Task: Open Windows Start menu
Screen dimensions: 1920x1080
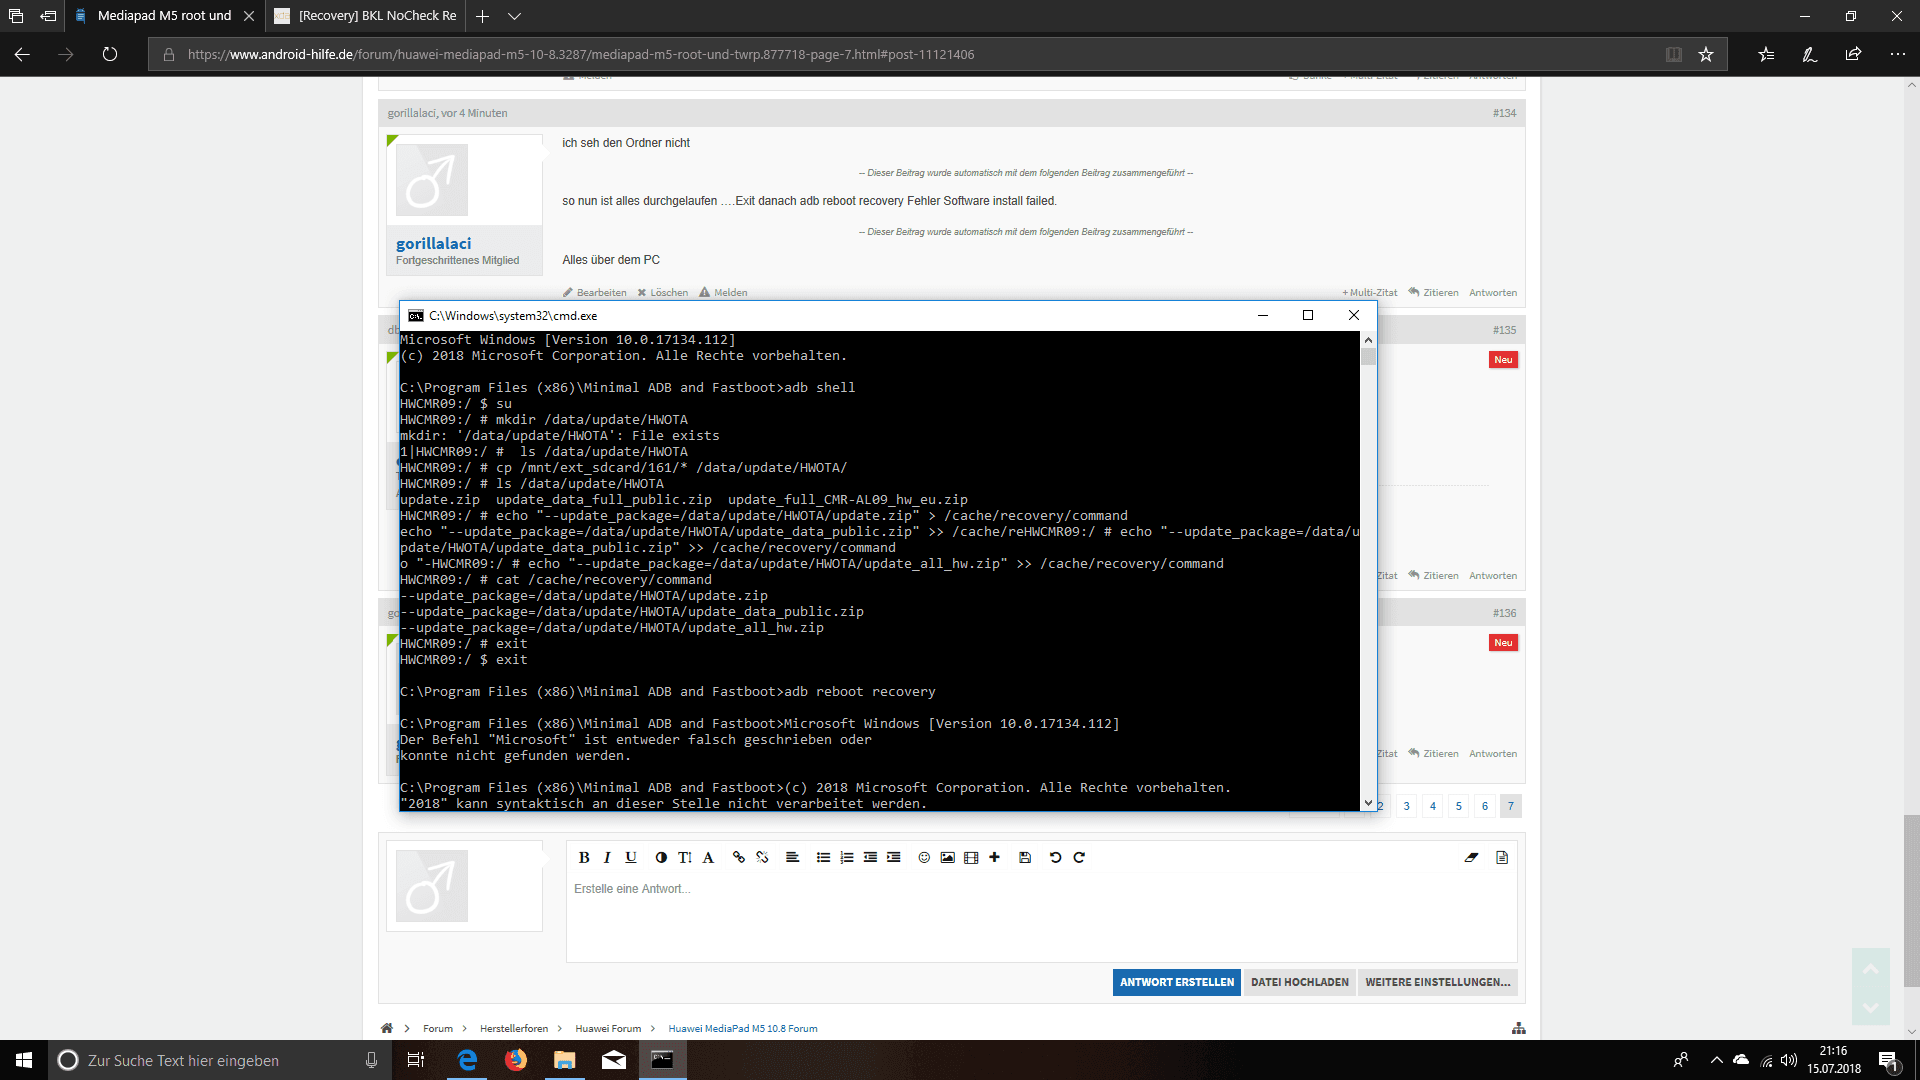Action: tap(24, 1060)
